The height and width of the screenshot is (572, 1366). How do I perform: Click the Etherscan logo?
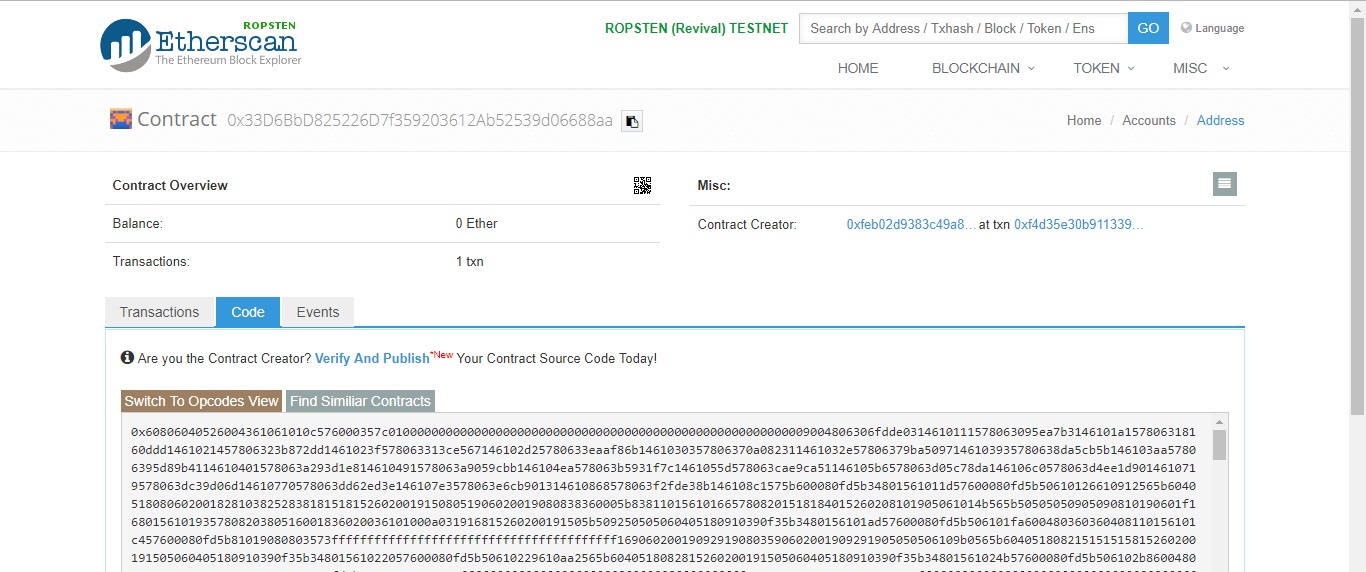coord(200,44)
